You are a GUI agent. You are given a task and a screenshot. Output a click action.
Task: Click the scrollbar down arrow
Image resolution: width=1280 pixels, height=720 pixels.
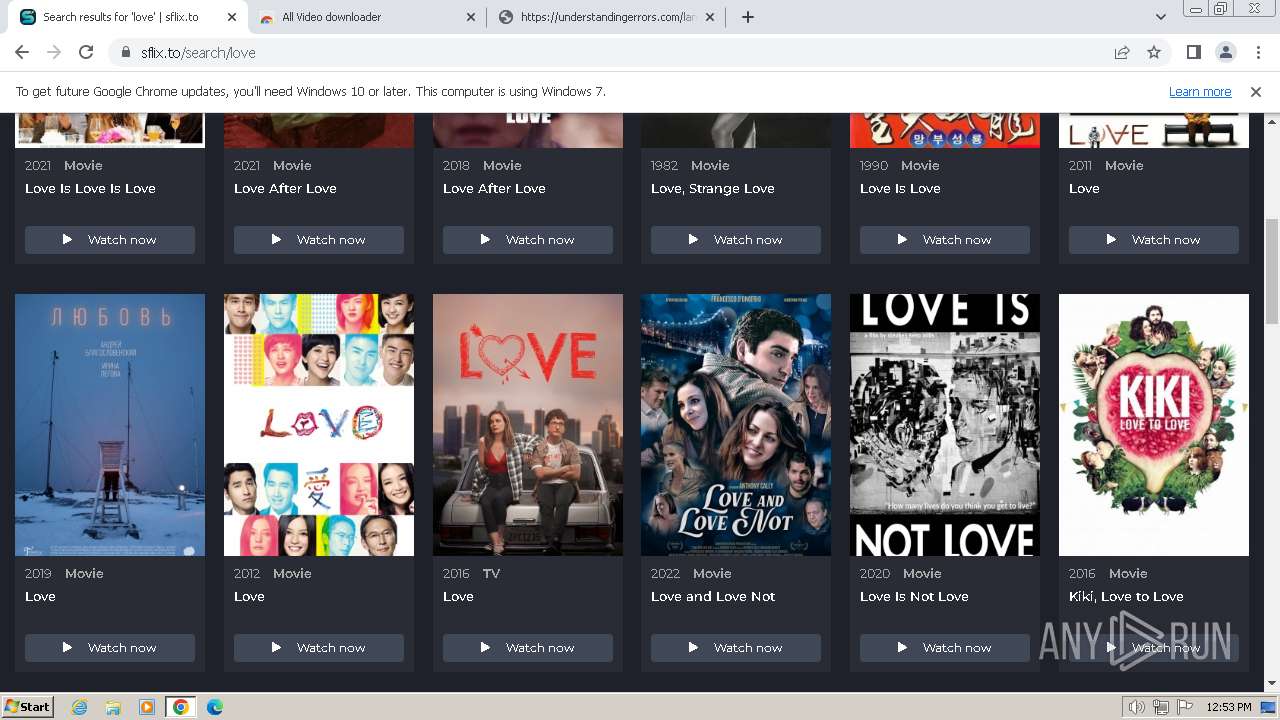[1271, 684]
